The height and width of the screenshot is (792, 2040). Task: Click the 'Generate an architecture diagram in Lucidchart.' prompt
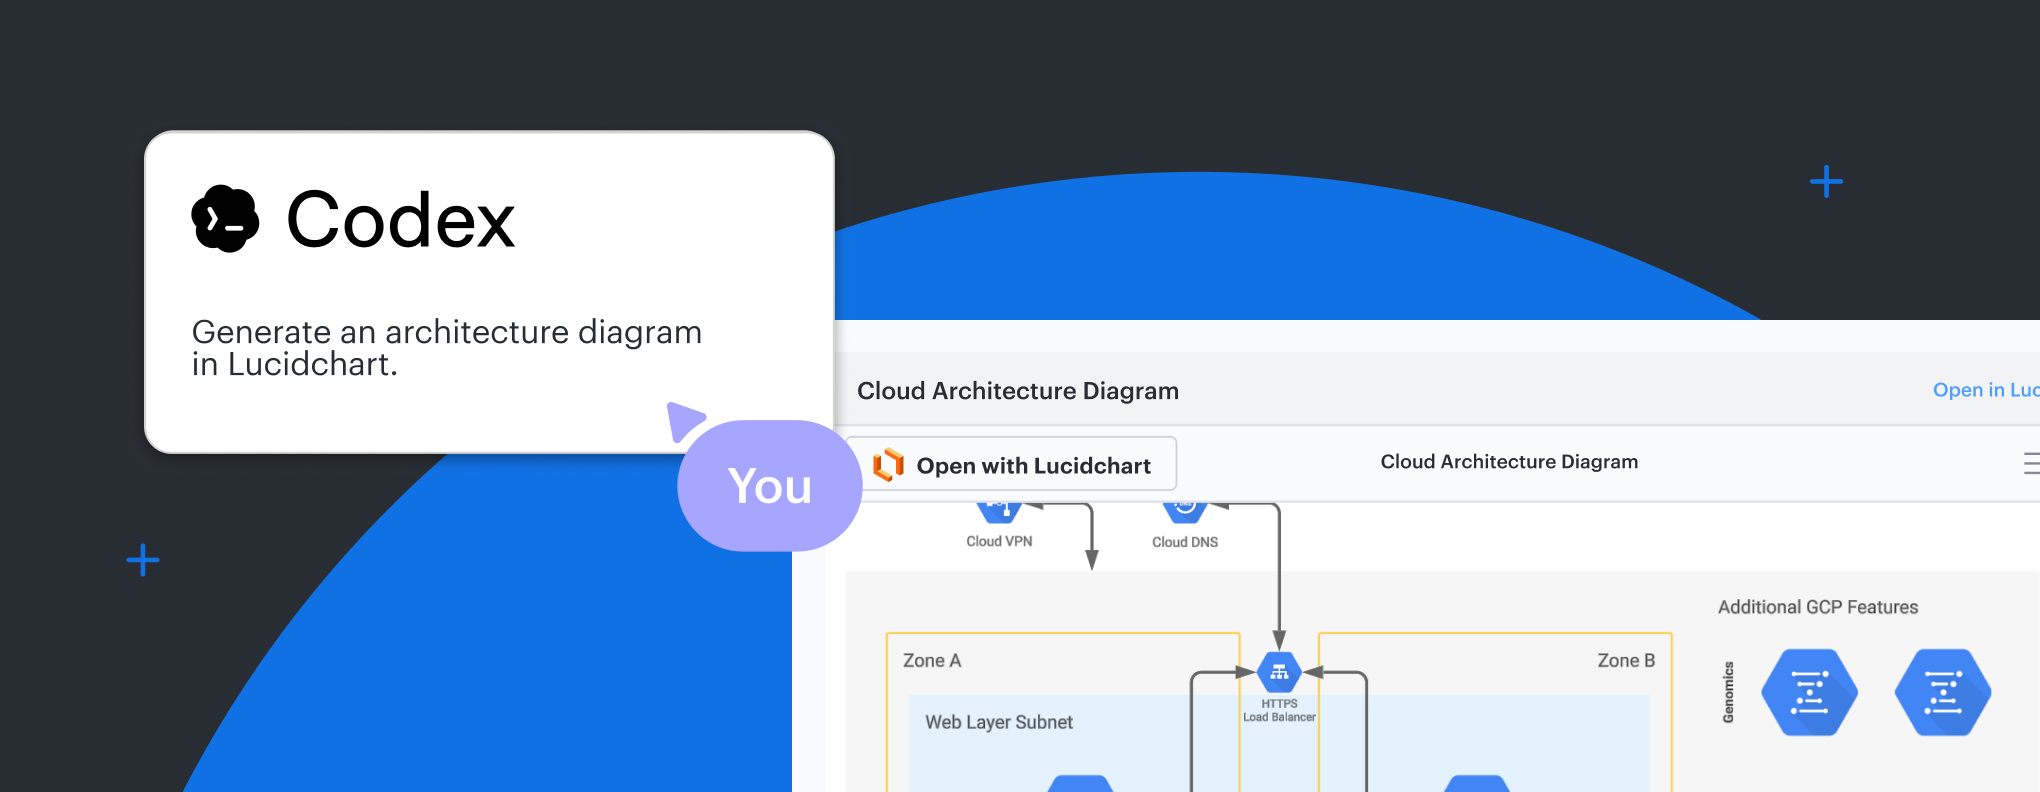[447, 347]
